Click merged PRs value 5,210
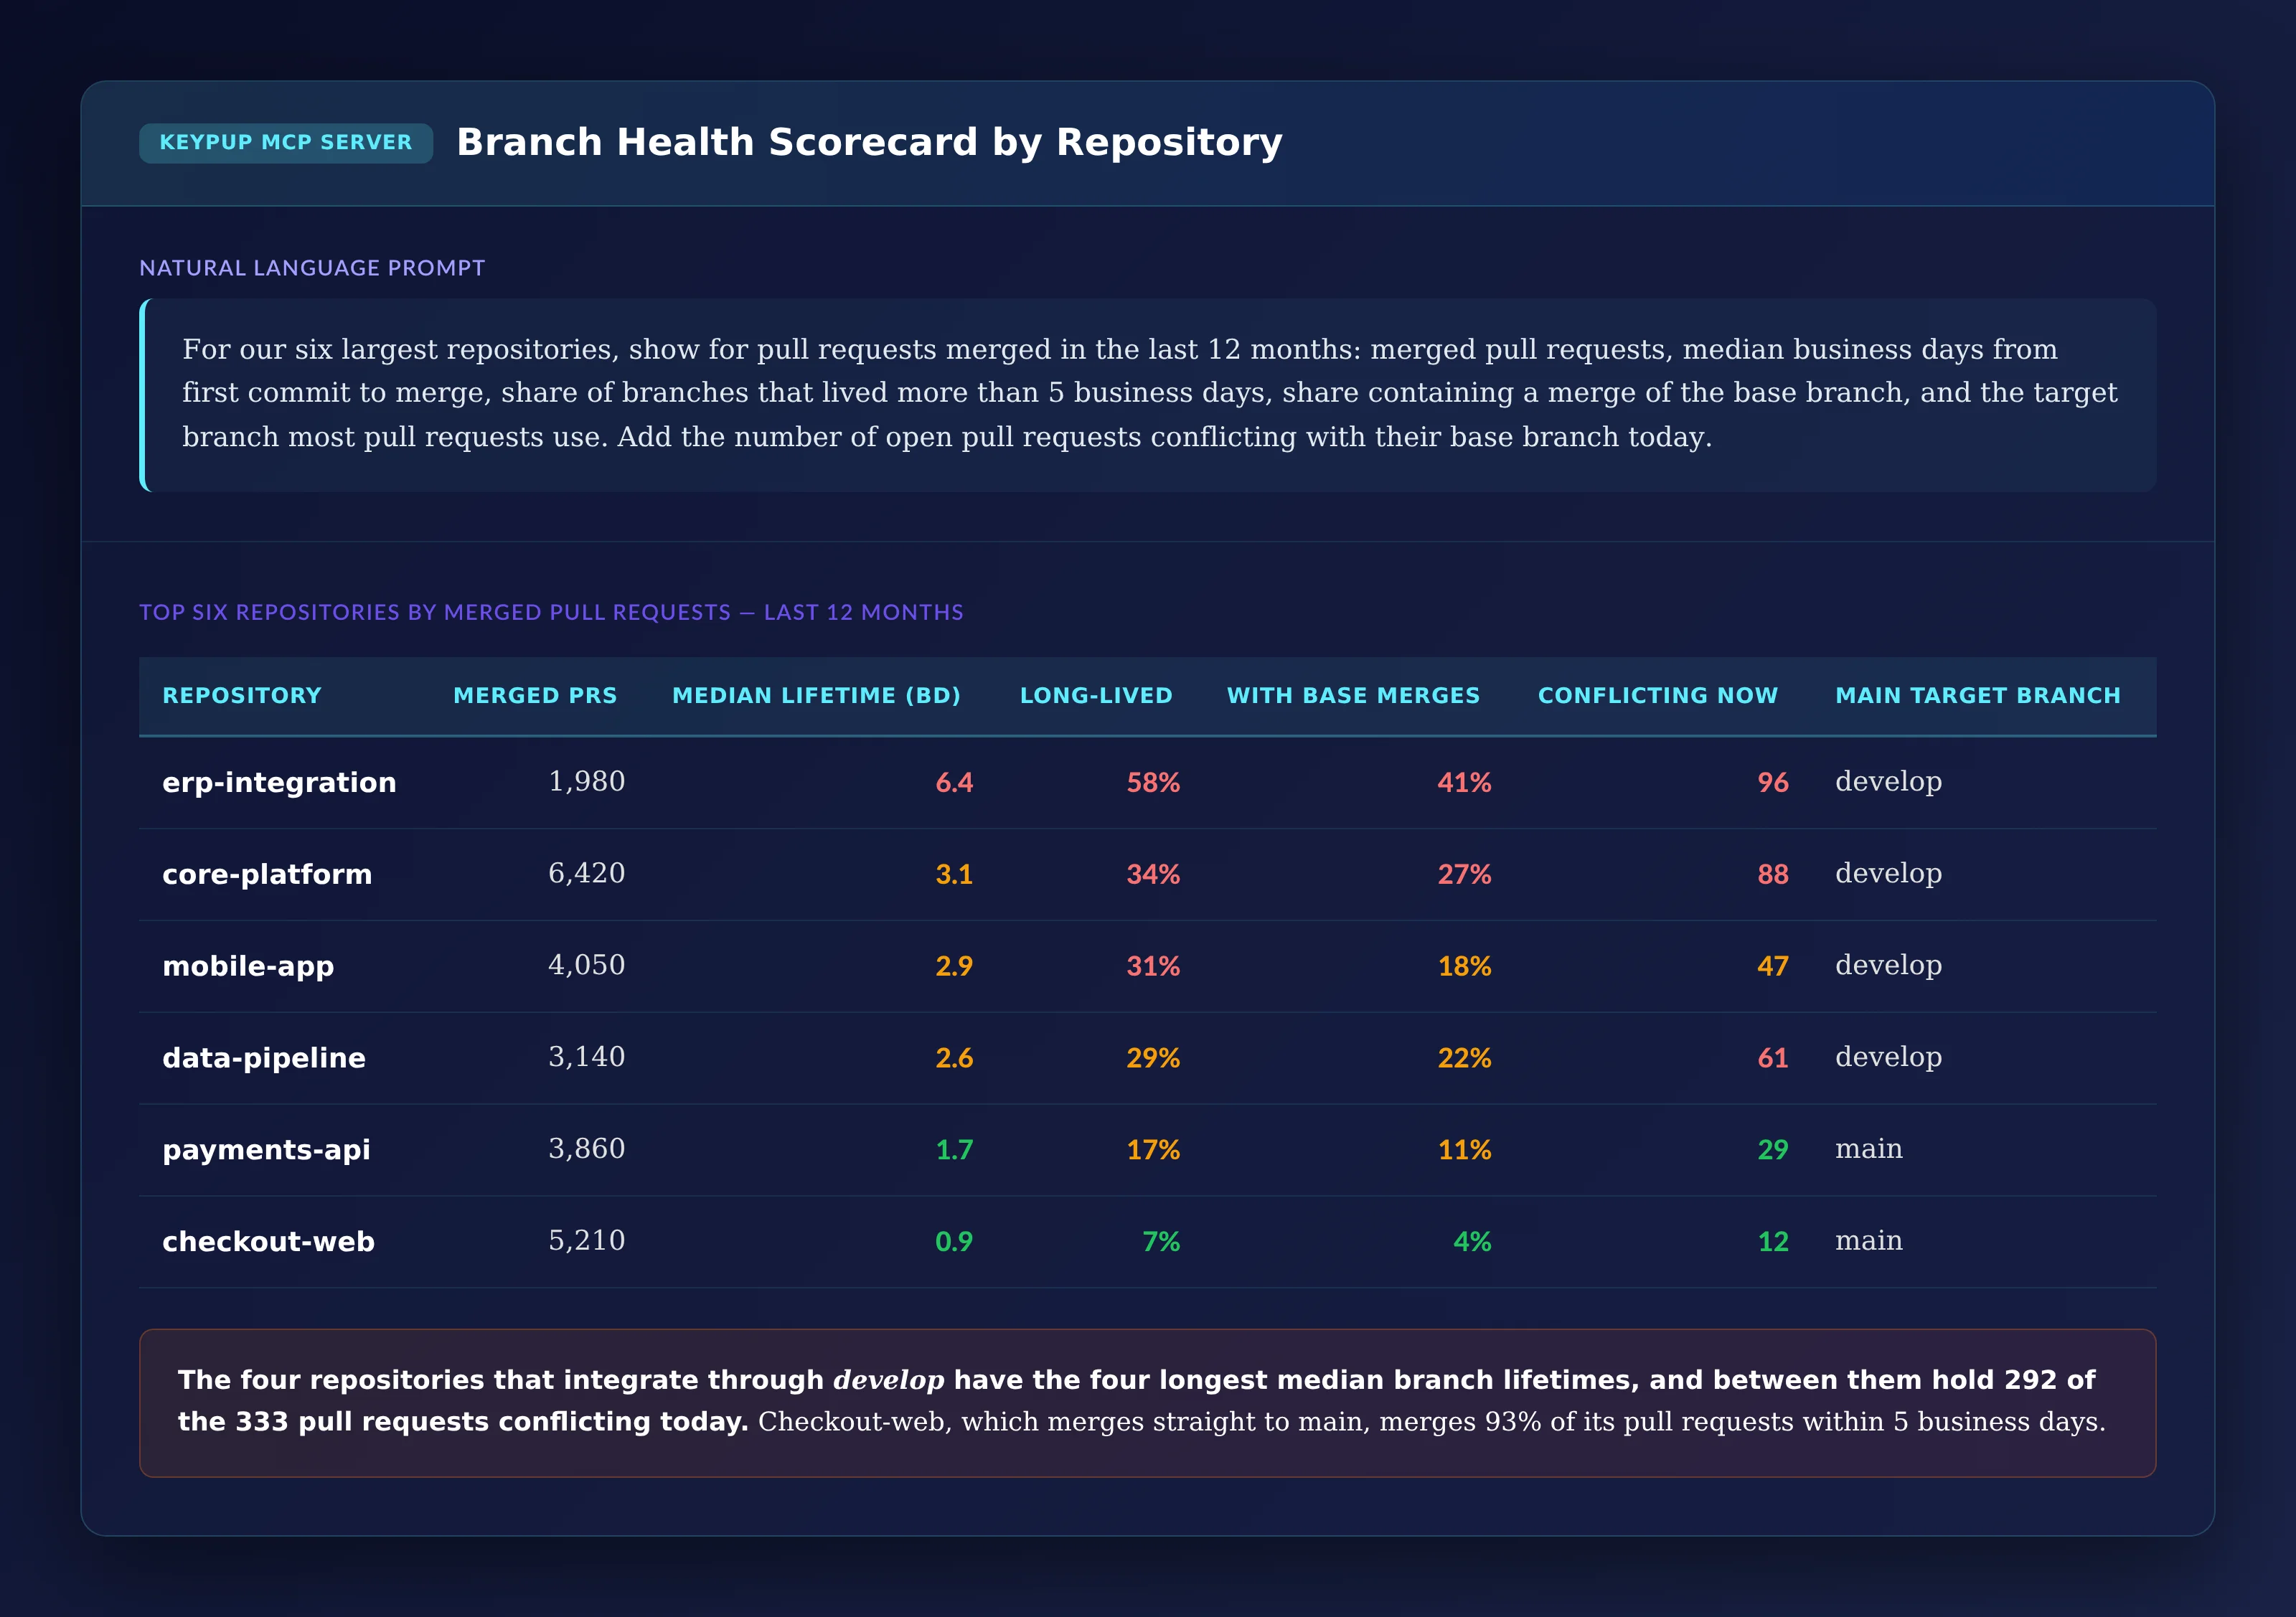The height and width of the screenshot is (1617, 2296). click(x=587, y=1242)
